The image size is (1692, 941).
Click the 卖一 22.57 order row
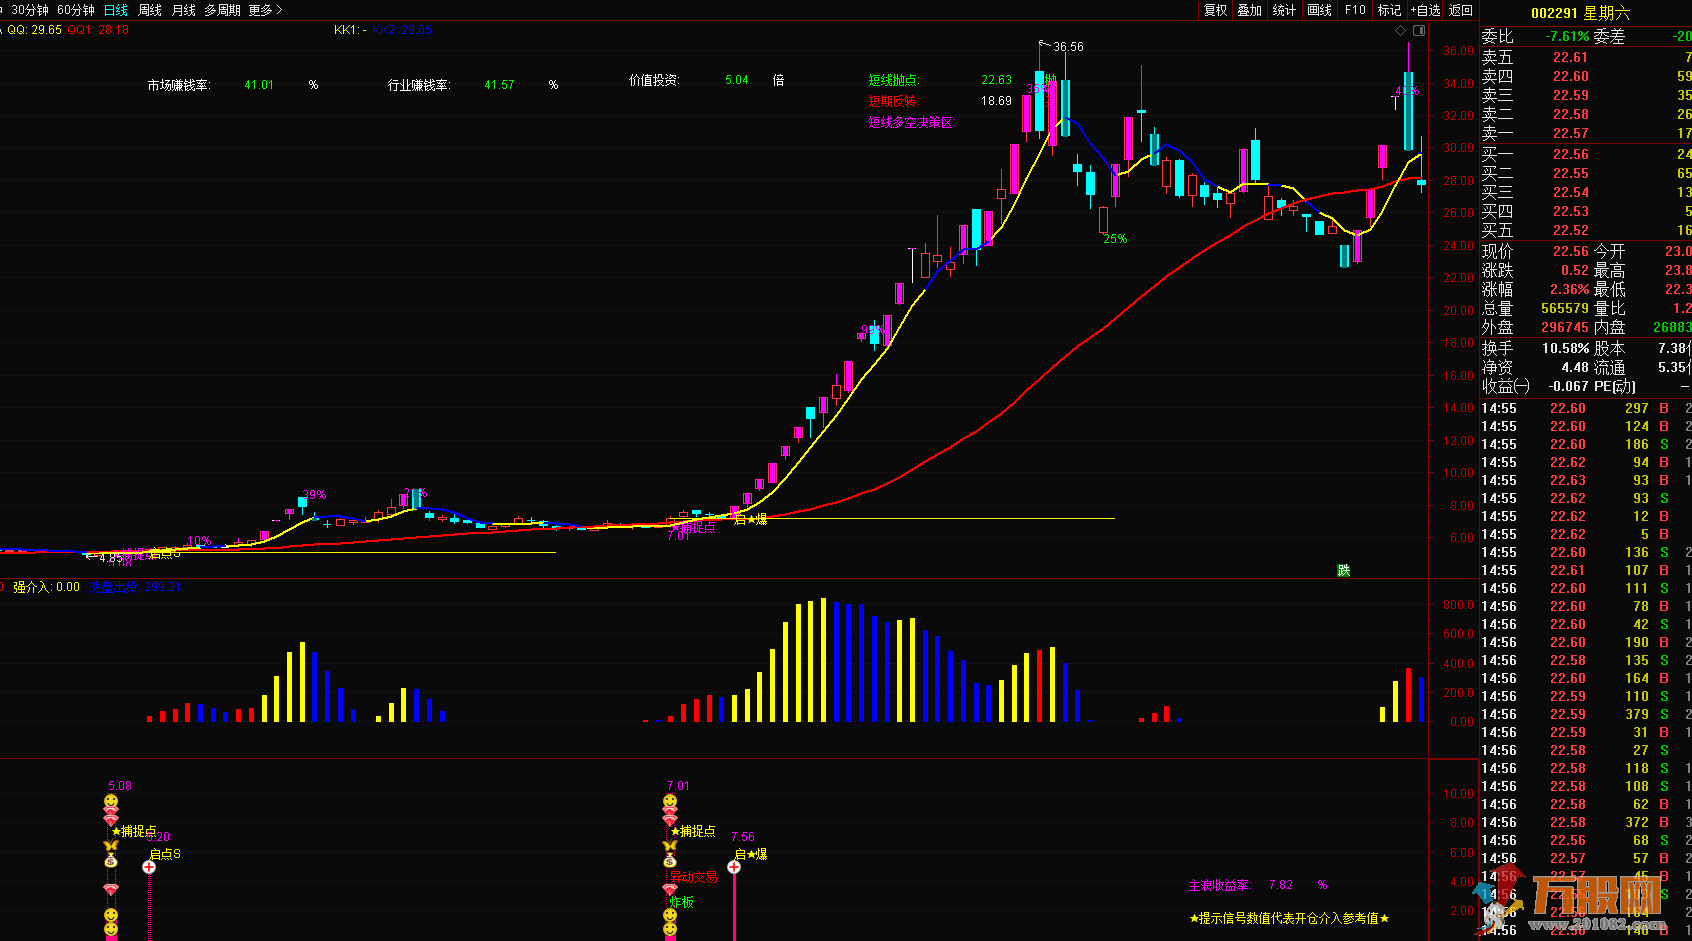coord(1586,133)
